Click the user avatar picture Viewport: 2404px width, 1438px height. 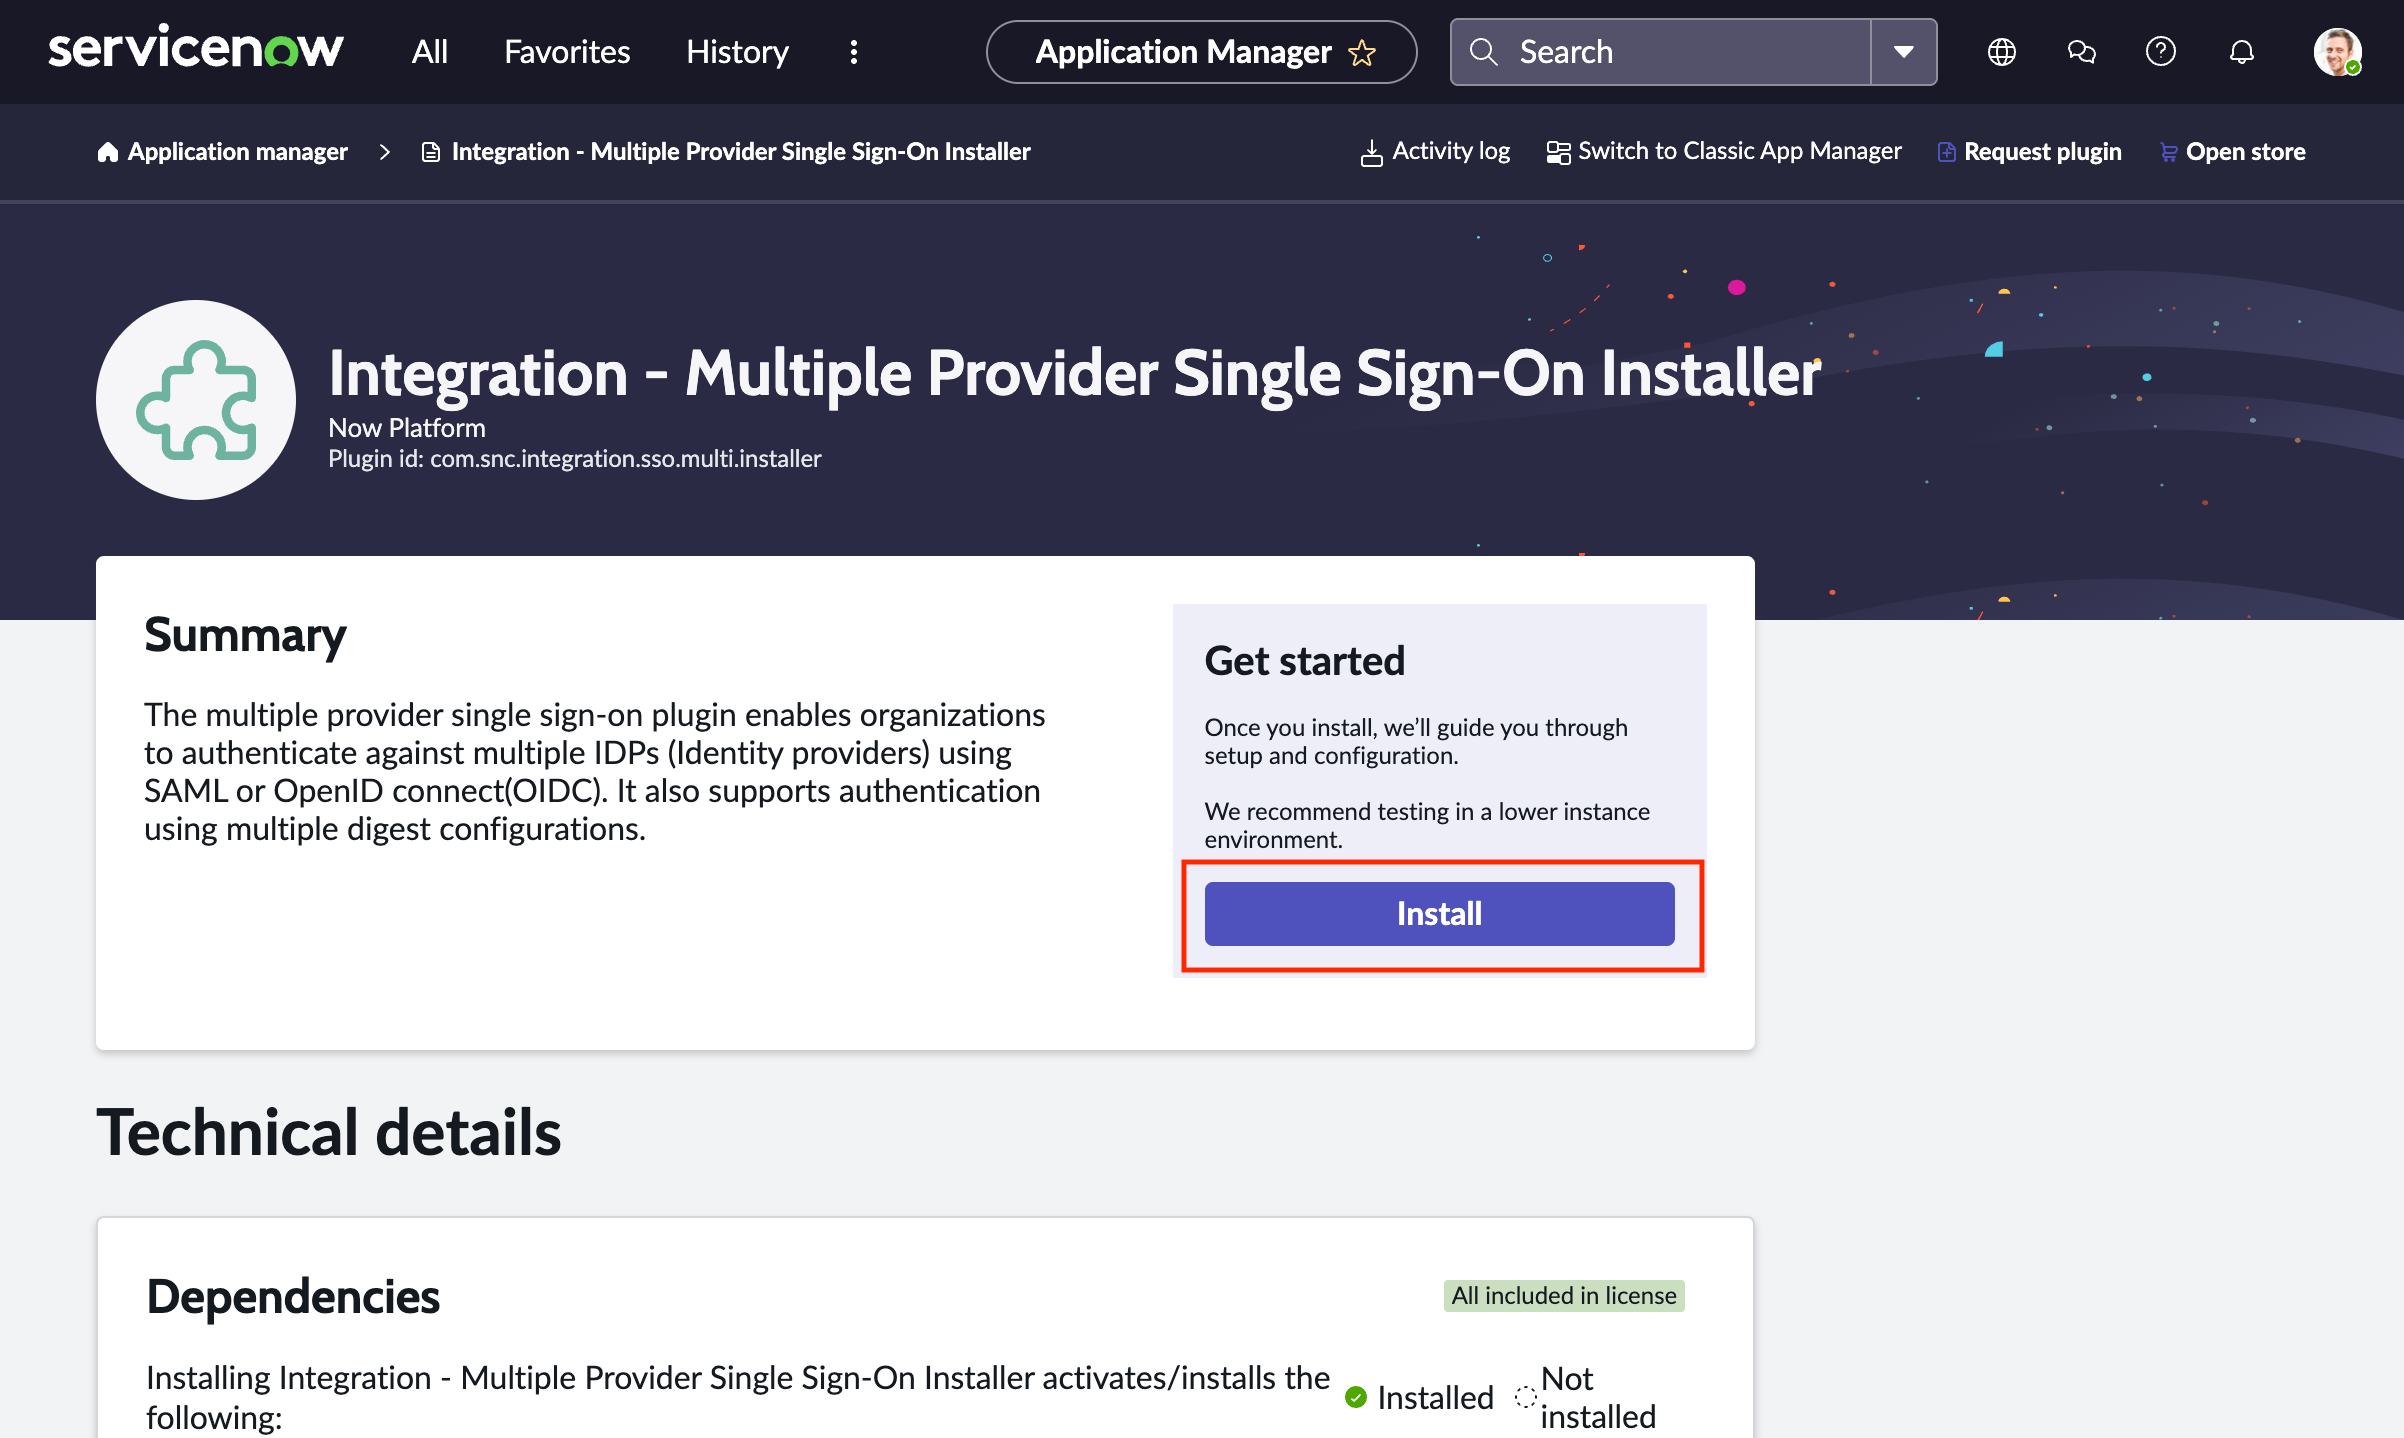(x=2337, y=51)
